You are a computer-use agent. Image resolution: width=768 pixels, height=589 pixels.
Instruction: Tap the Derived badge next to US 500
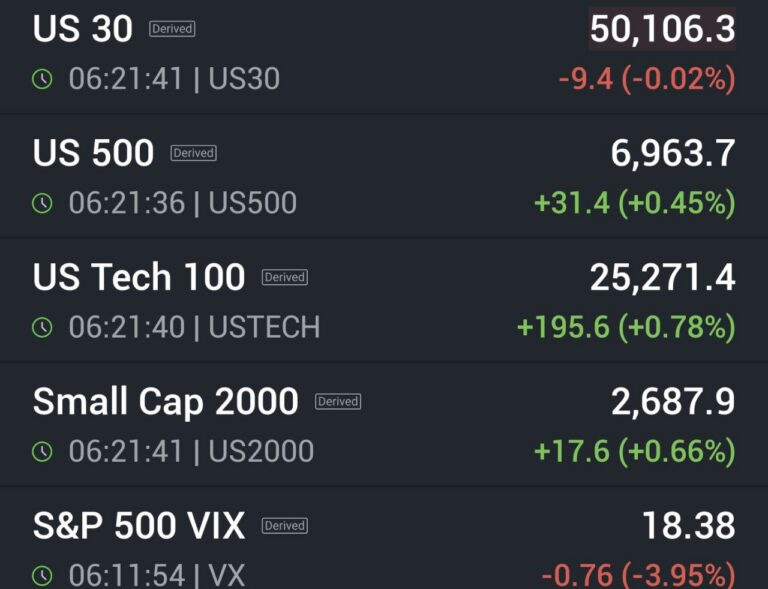193,153
